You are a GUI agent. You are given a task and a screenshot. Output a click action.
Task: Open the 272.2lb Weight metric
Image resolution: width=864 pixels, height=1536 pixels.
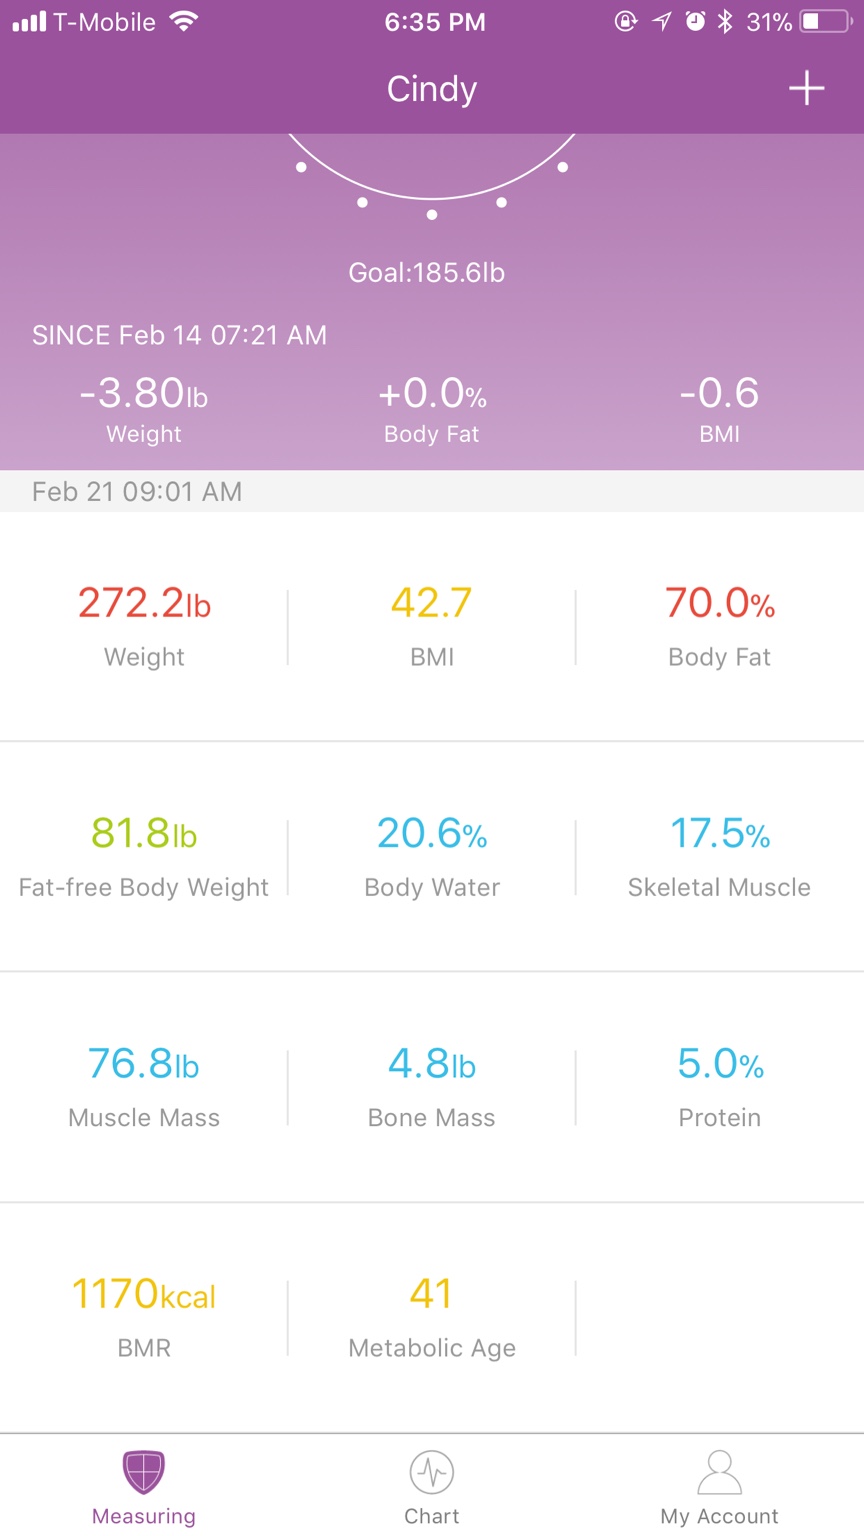pos(144,627)
